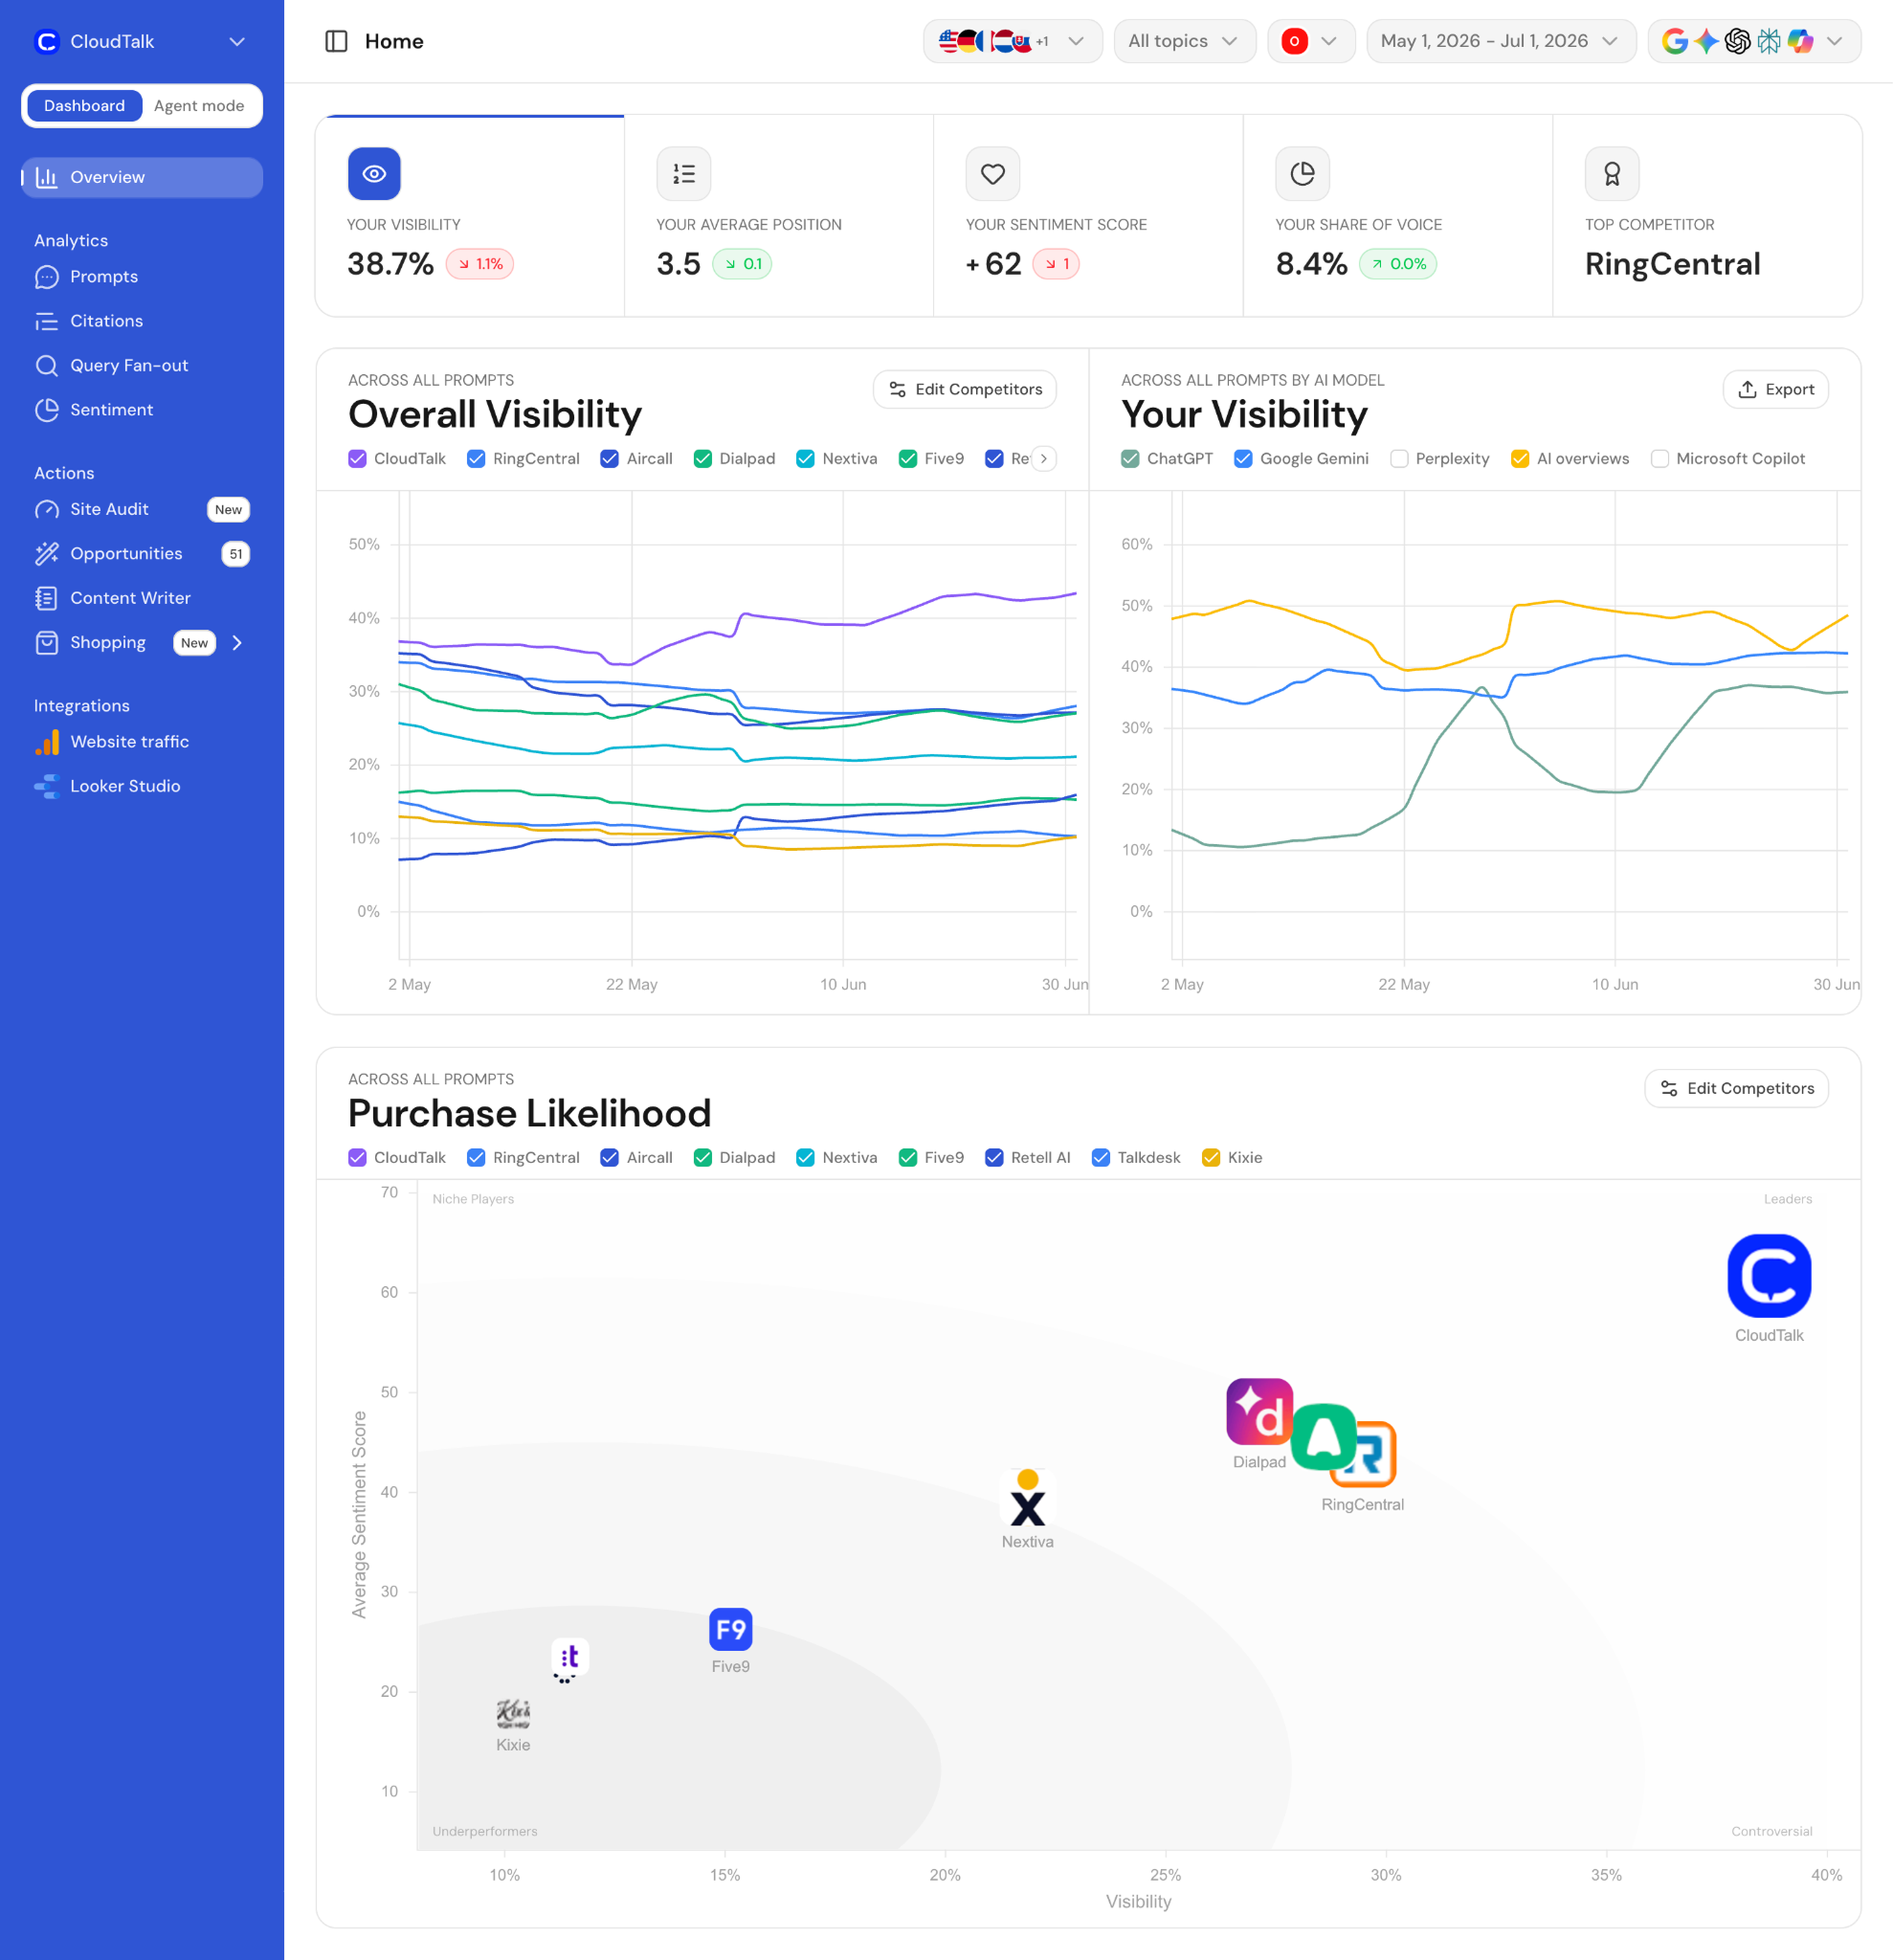Click the Top Competitor RingCentral card
The width and height of the screenshot is (1893, 1960).
pyautogui.click(x=1707, y=216)
